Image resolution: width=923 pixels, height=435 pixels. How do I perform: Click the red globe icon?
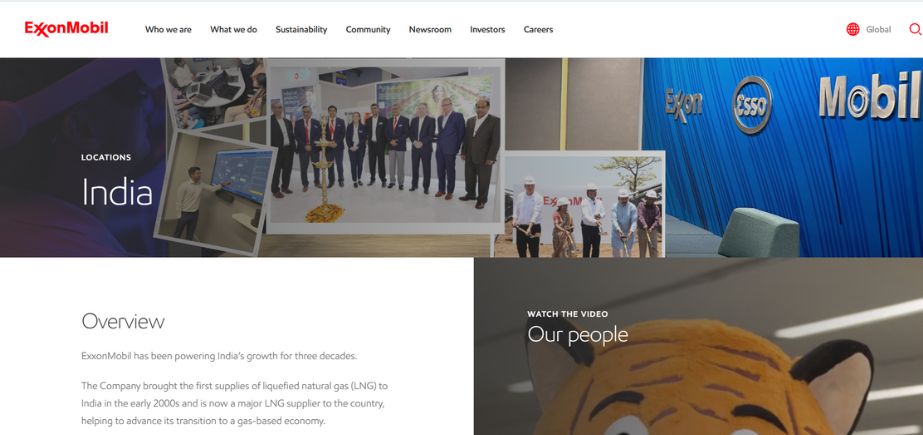click(852, 29)
